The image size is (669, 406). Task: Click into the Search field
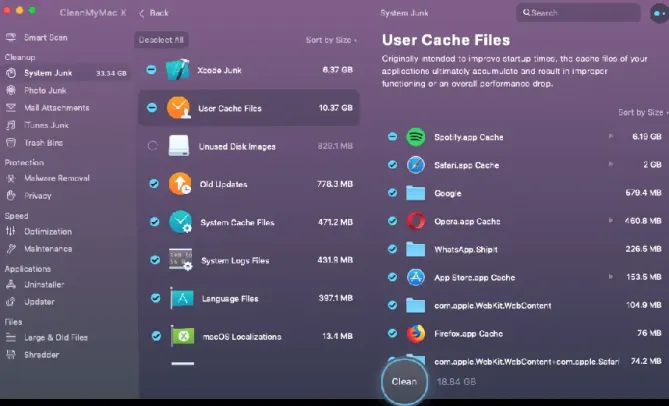click(x=579, y=13)
